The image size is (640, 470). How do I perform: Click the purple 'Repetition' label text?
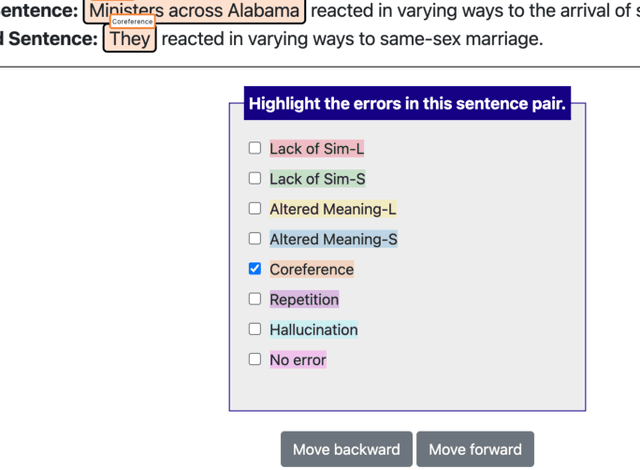304,299
